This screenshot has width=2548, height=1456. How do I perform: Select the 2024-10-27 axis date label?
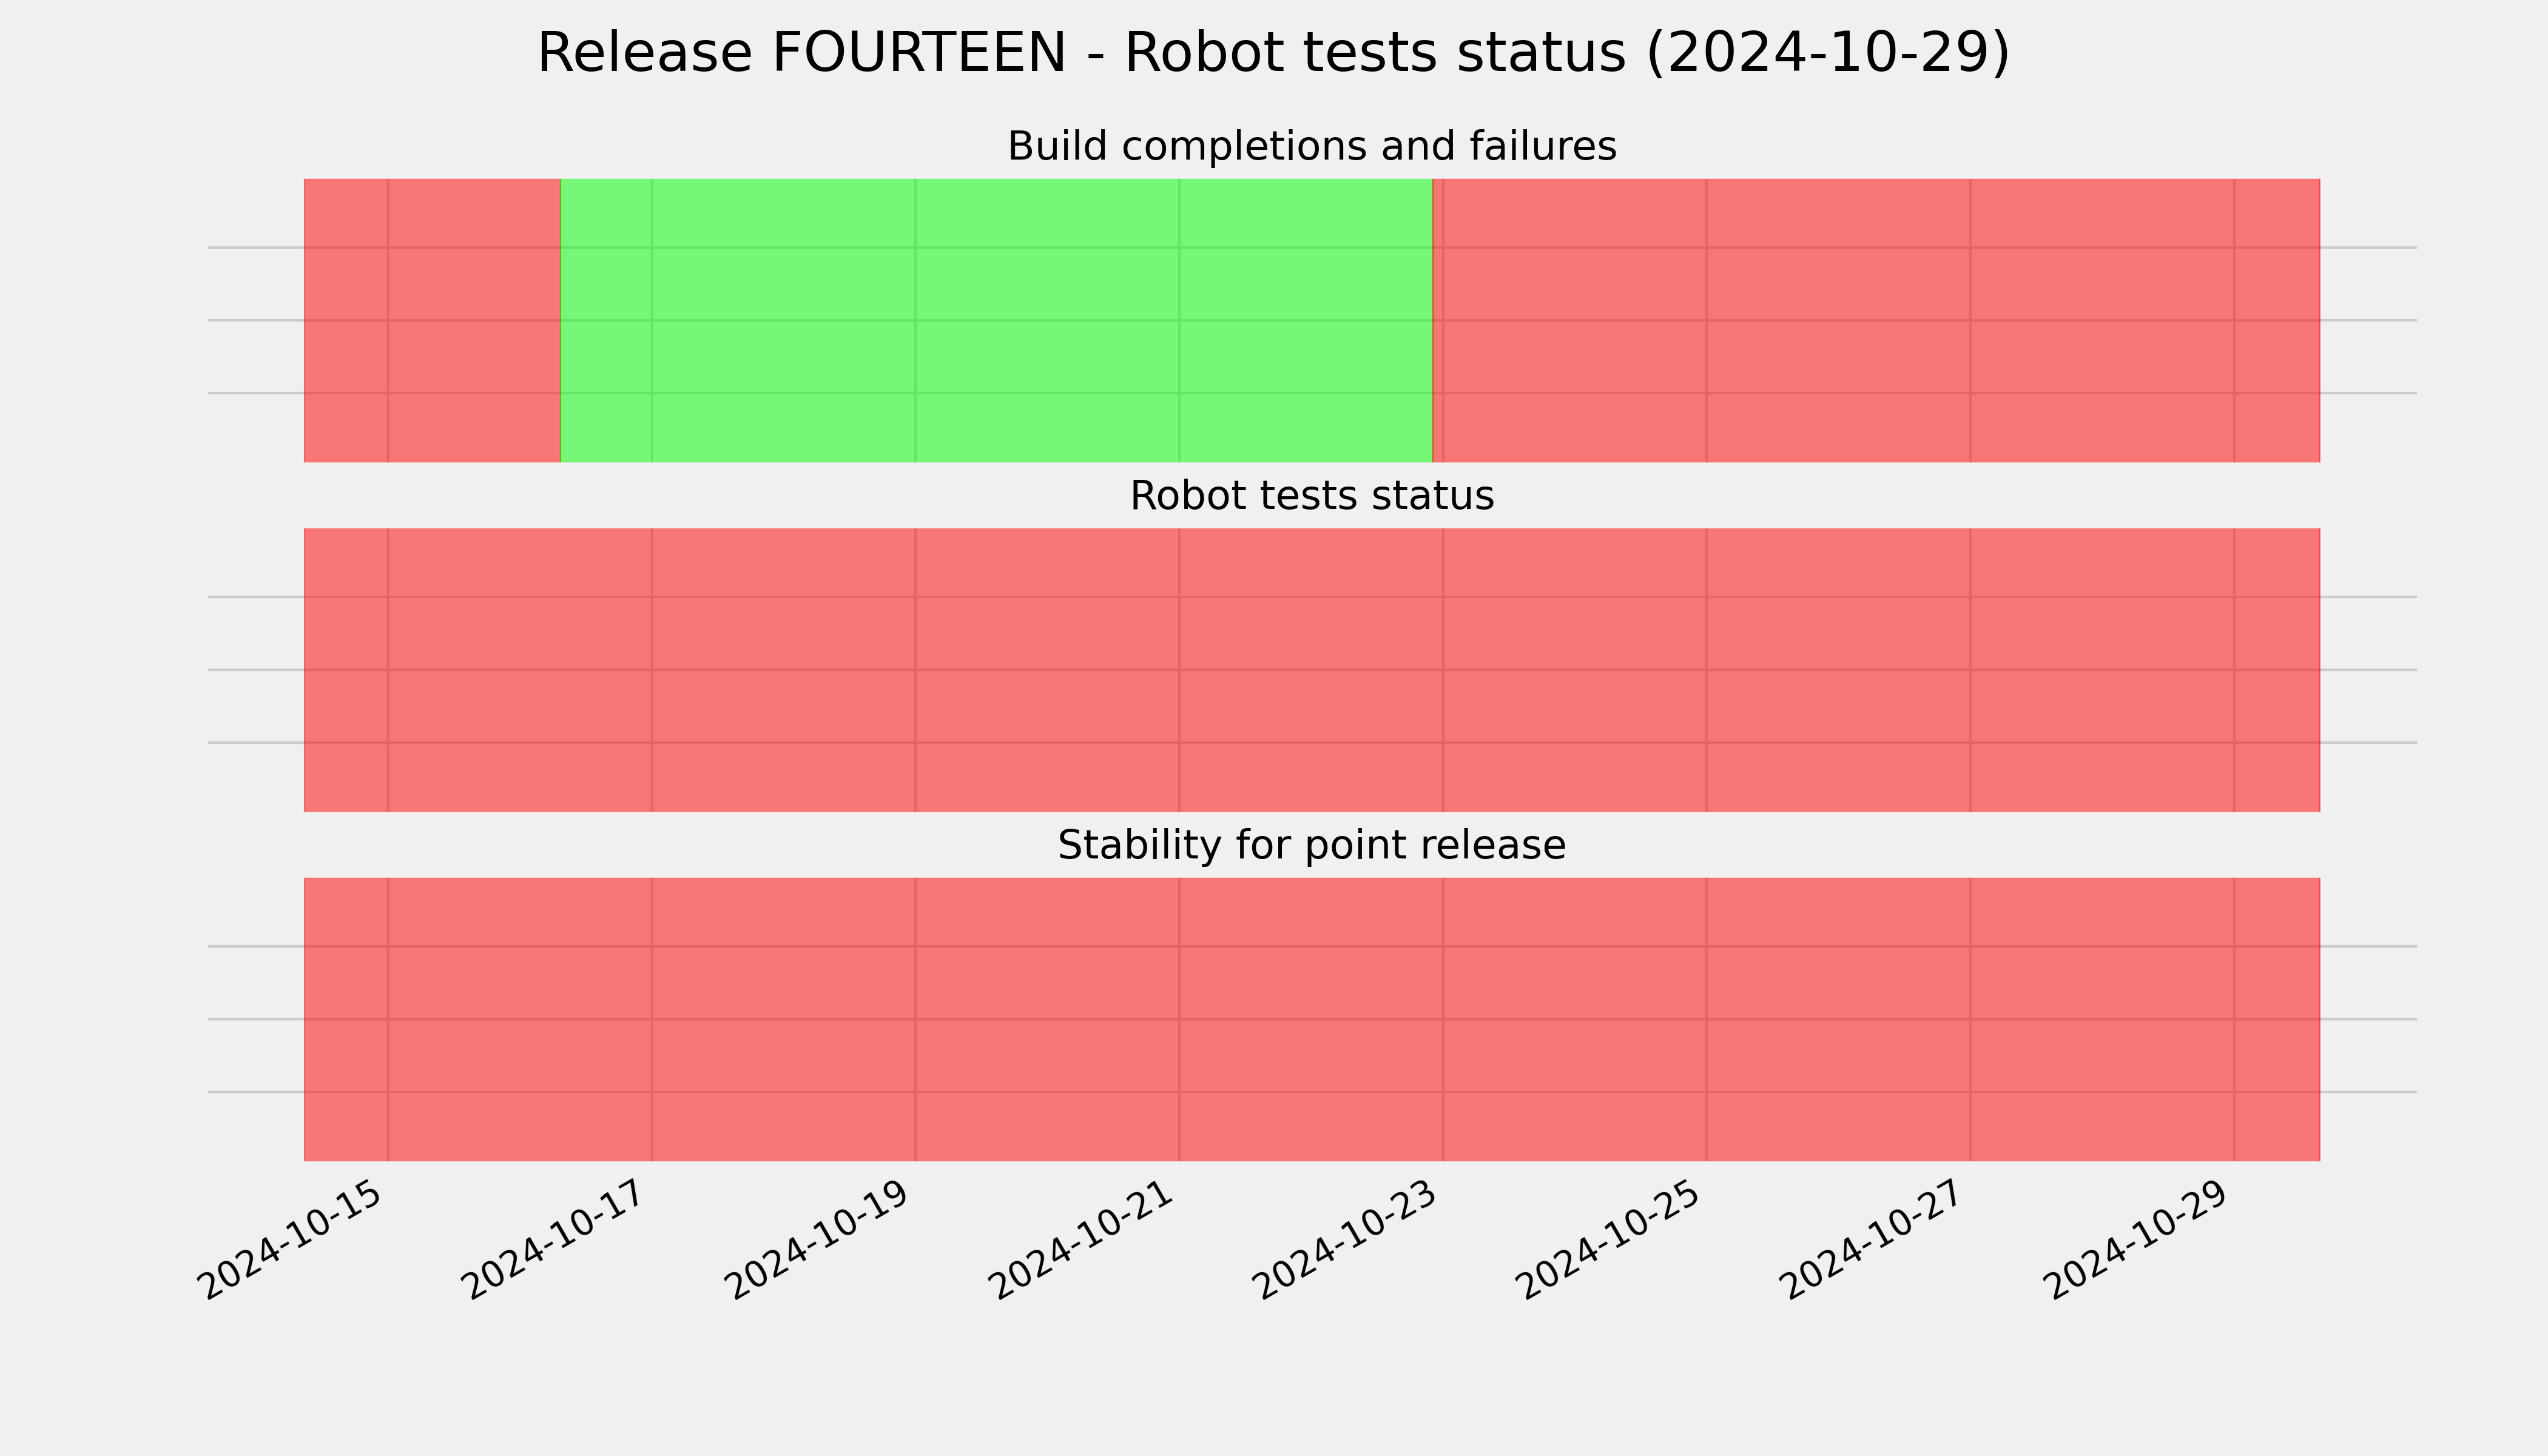tap(1874, 1241)
